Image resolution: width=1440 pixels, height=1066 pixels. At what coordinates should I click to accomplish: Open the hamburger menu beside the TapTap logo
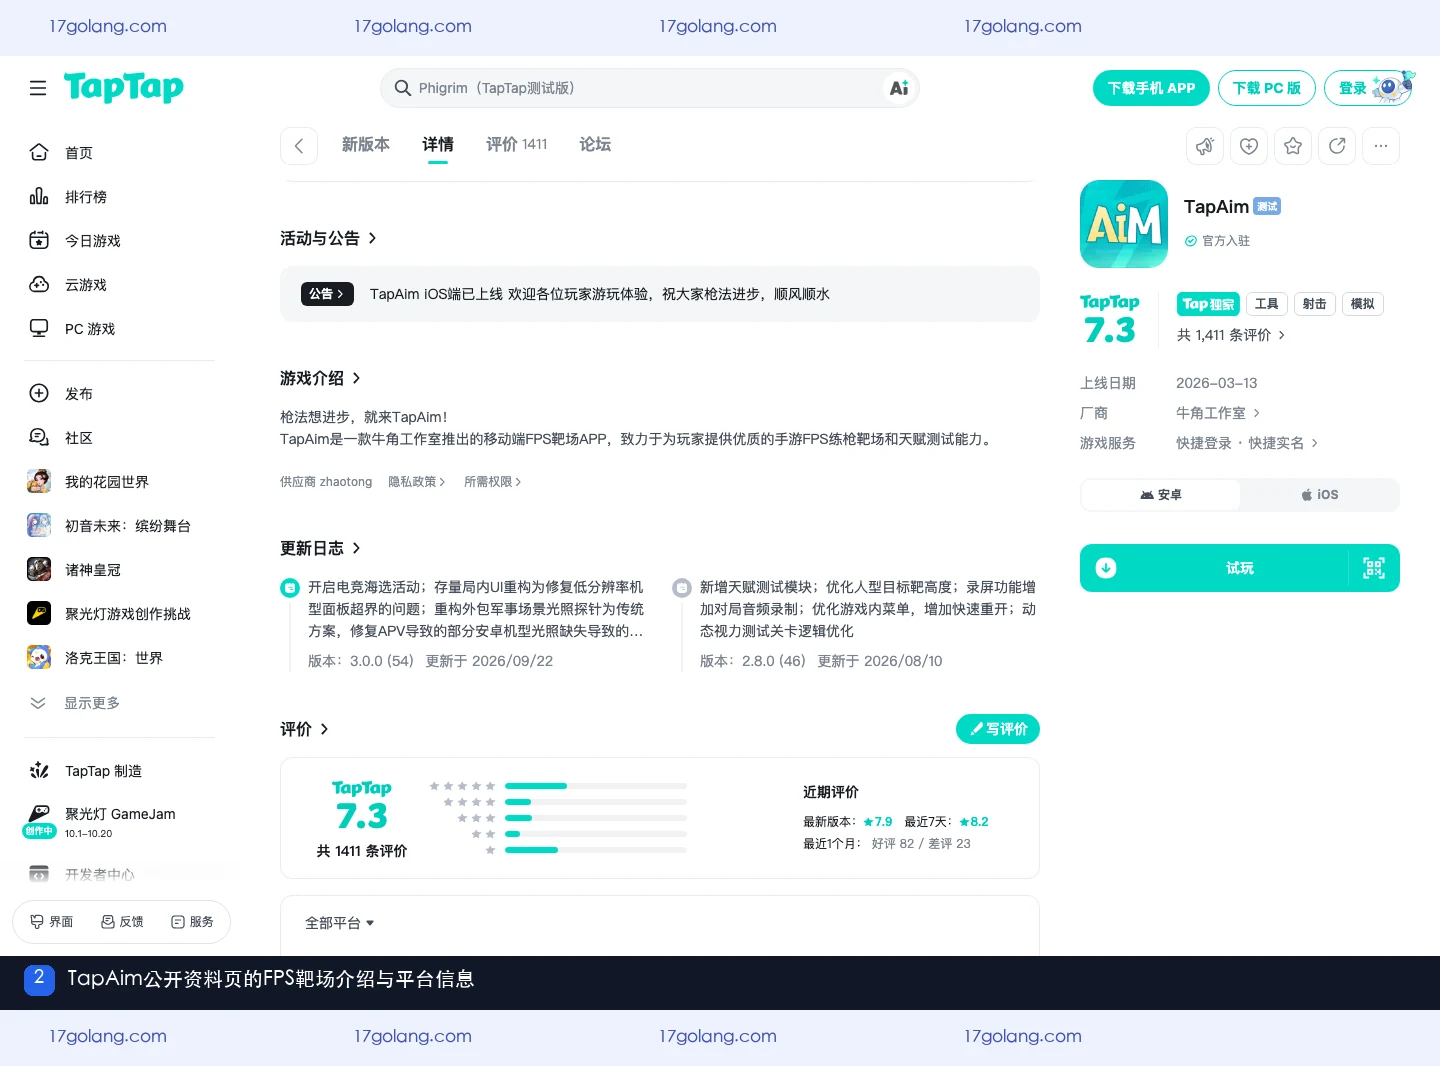click(x=38, y=88)
